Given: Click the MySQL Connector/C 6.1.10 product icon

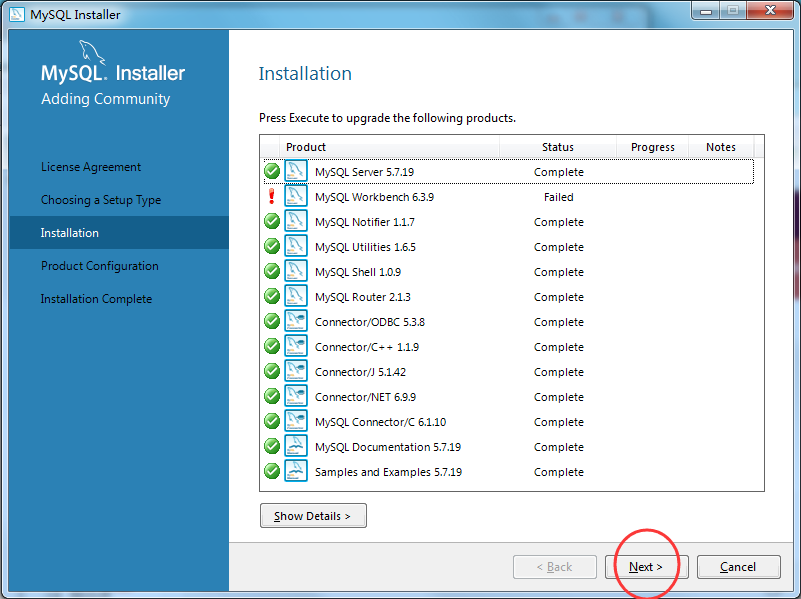Looking at the screenshot, I should click(296, 421).
